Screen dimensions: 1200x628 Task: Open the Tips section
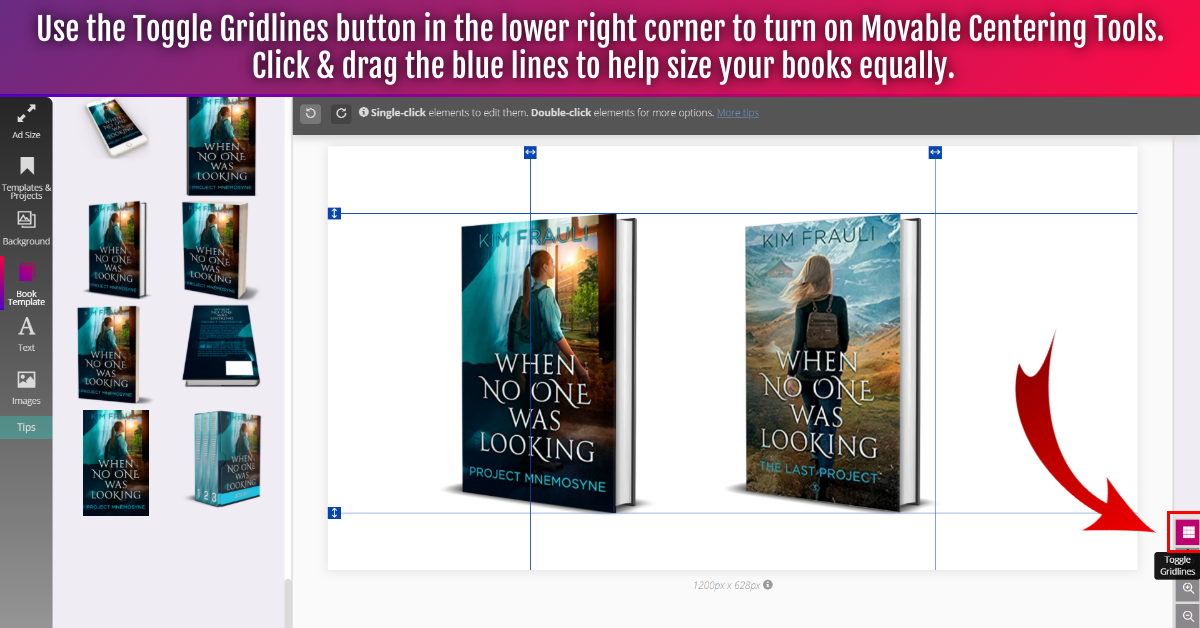point(26,427)
